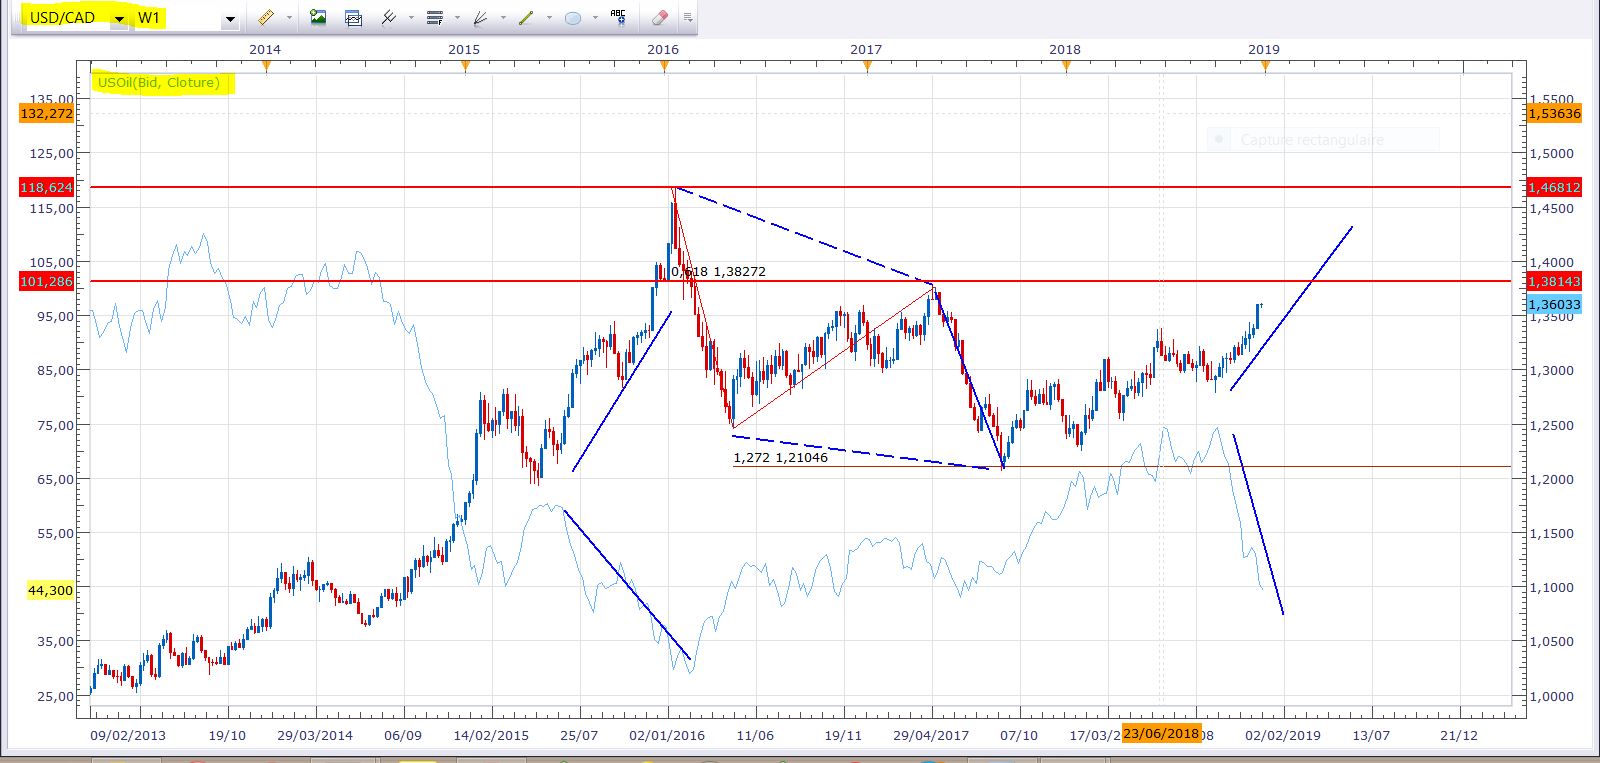Click the 1,46812 red price level tag
The image size is (1600, 763).
pyautogui.click(x=1553, y=187)
